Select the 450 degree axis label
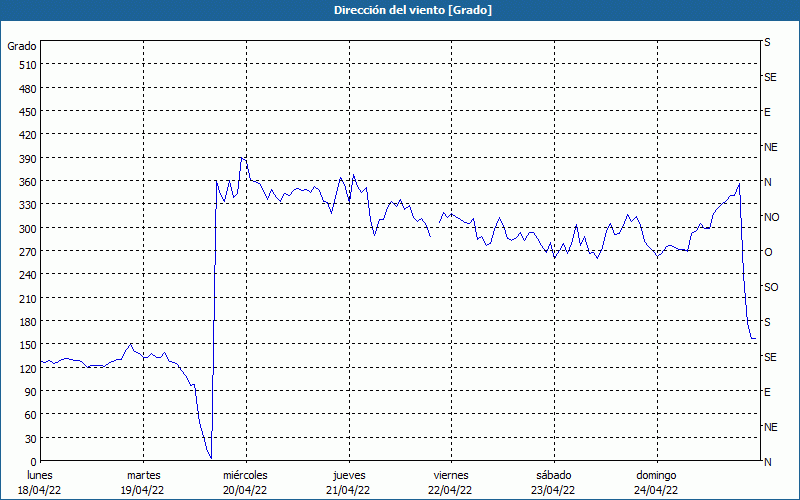Screen dimensions: 800x500 pyautogui.click(x=28, y=112)
